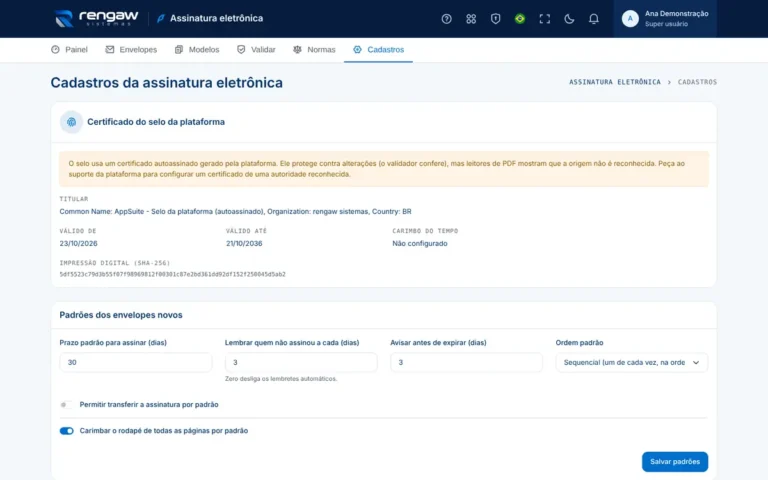Open the help question mark icon
768x480 pixels.
point(446,19)
